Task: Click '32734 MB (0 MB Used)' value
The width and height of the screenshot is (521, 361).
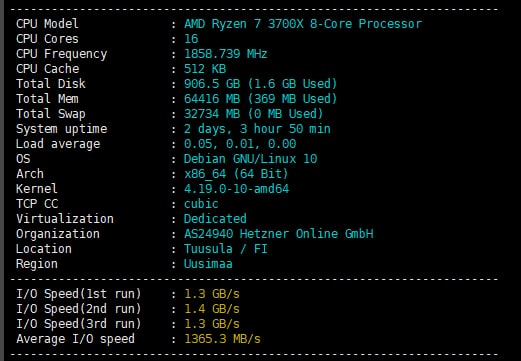Action: [253, 114]
